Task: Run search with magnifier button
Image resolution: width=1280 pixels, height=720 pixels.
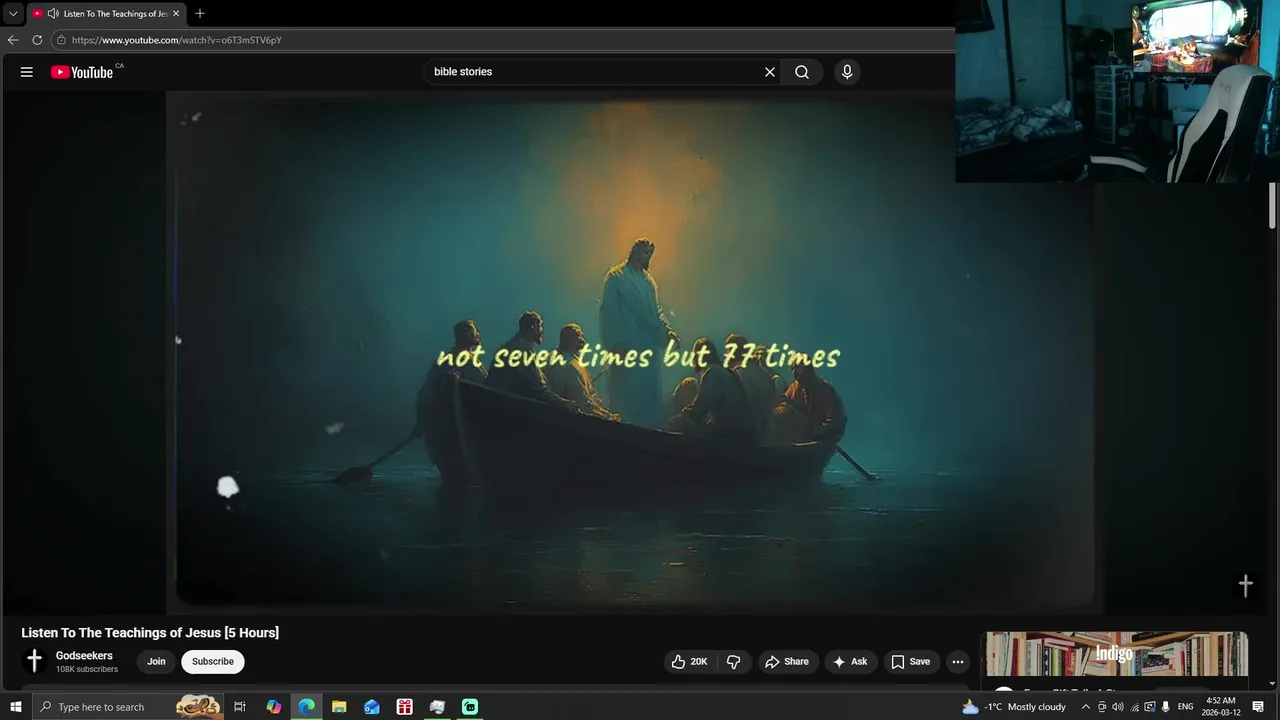Action: [x=802, y=72]
